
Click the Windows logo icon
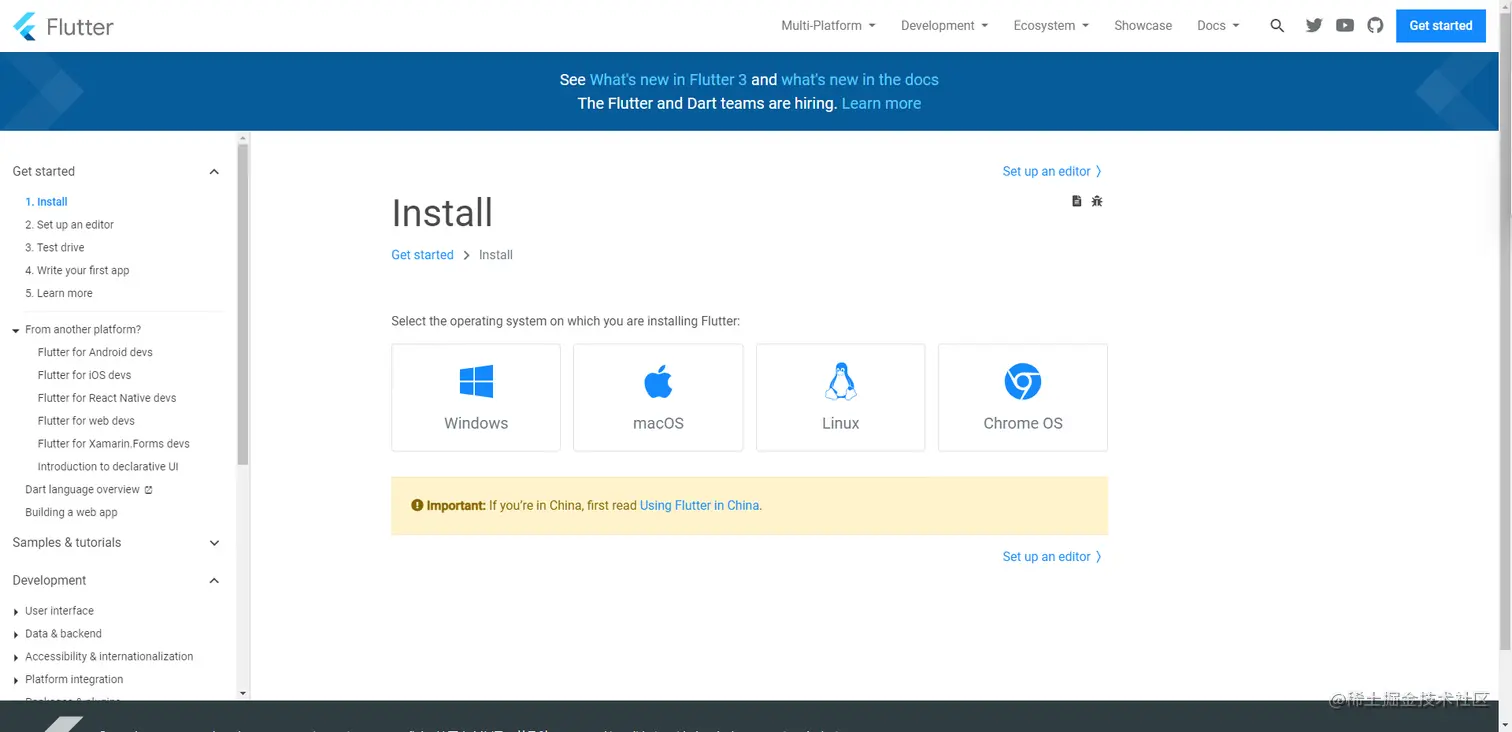click(x=476, y=381)
